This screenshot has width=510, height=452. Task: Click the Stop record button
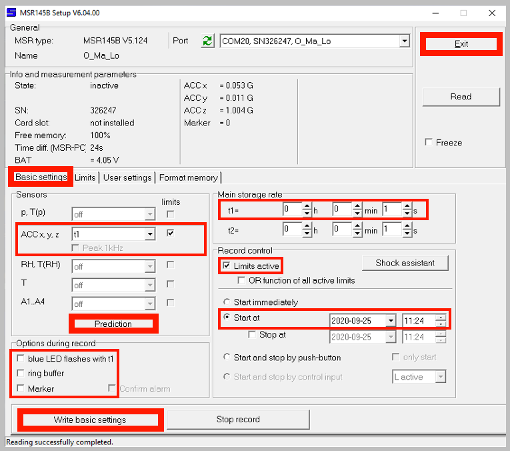click(x=238, y=419)
